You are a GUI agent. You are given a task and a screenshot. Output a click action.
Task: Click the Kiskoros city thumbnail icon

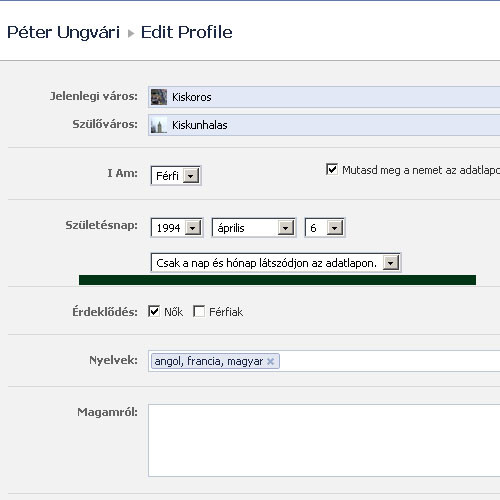pyautogui.click(x=159, y=97)
